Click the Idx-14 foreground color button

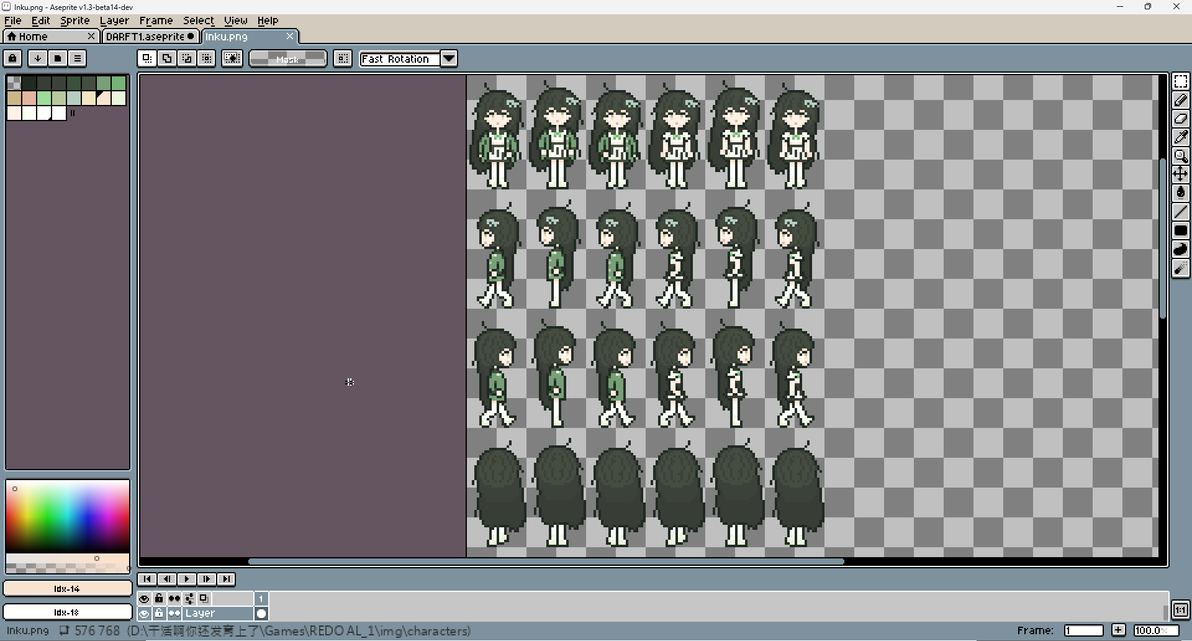tap(67, 589)
